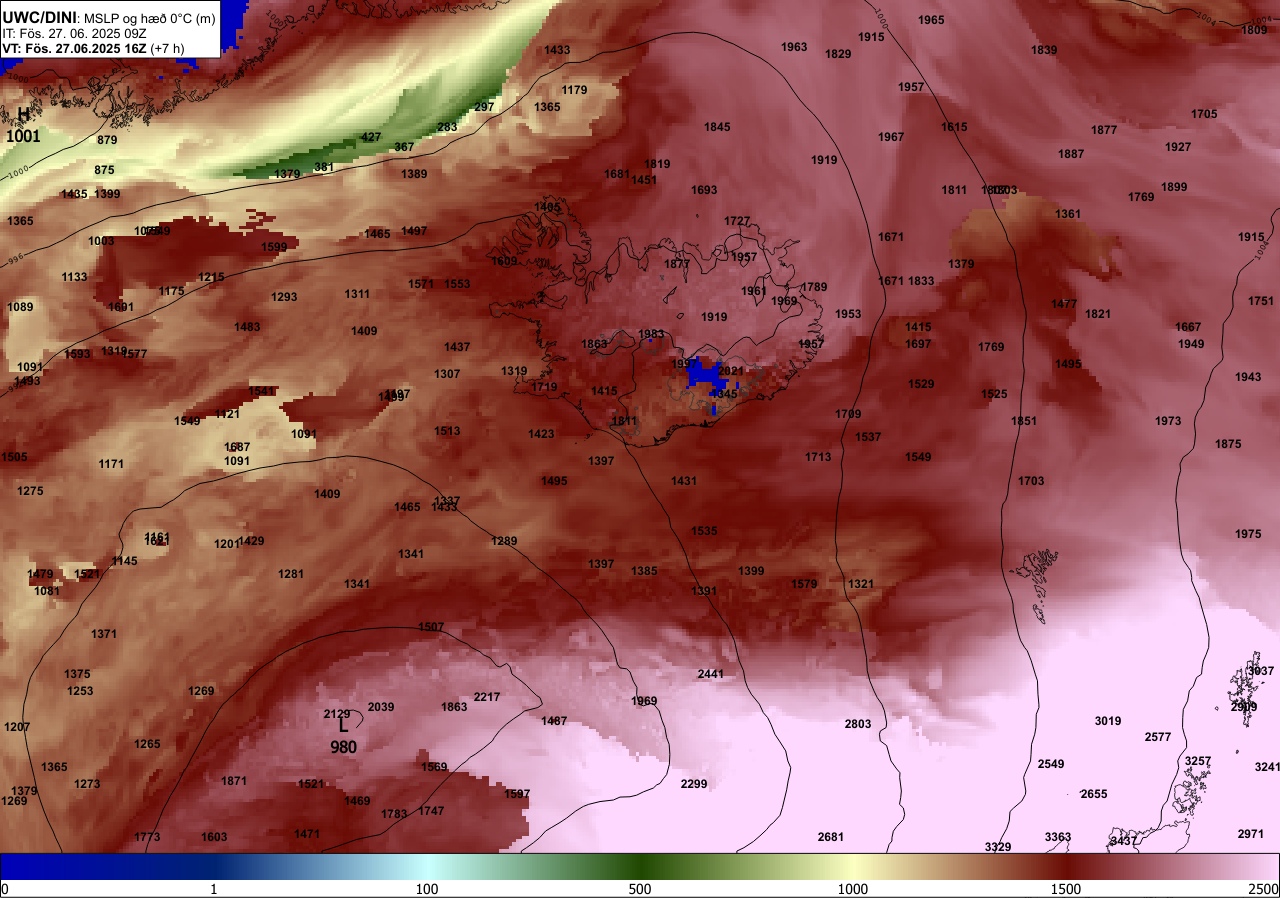Click the 500 label on the color scale
The height and width of the screenshot is (898, 1280).
(x=640, y=889)
